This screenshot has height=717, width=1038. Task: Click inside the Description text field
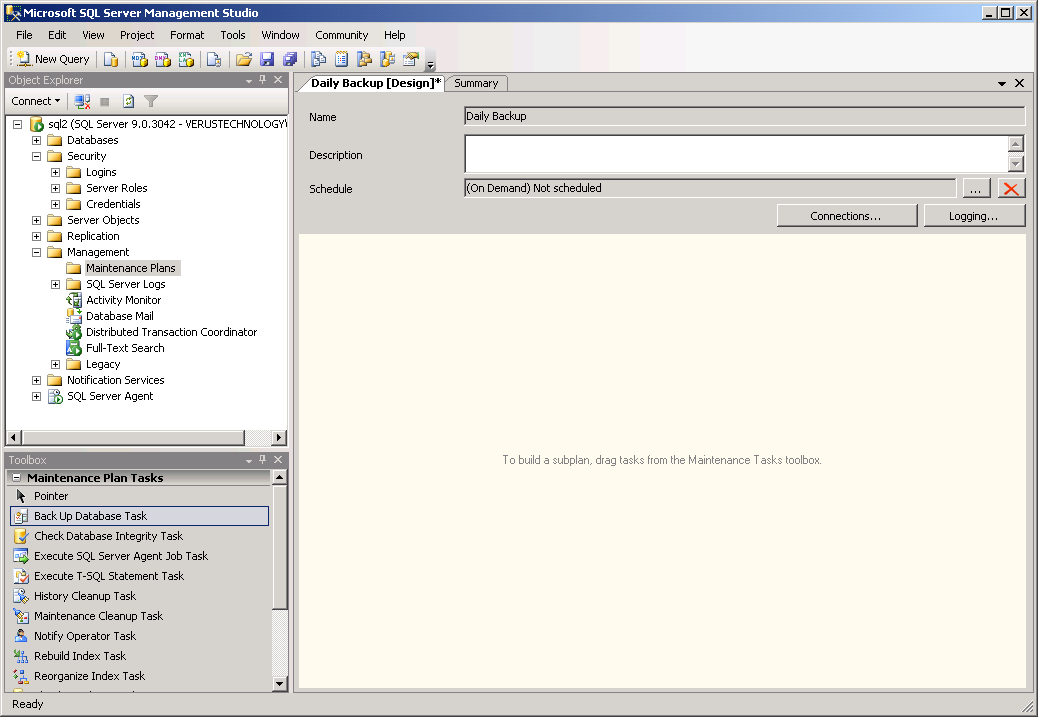(x=735, y=154)
